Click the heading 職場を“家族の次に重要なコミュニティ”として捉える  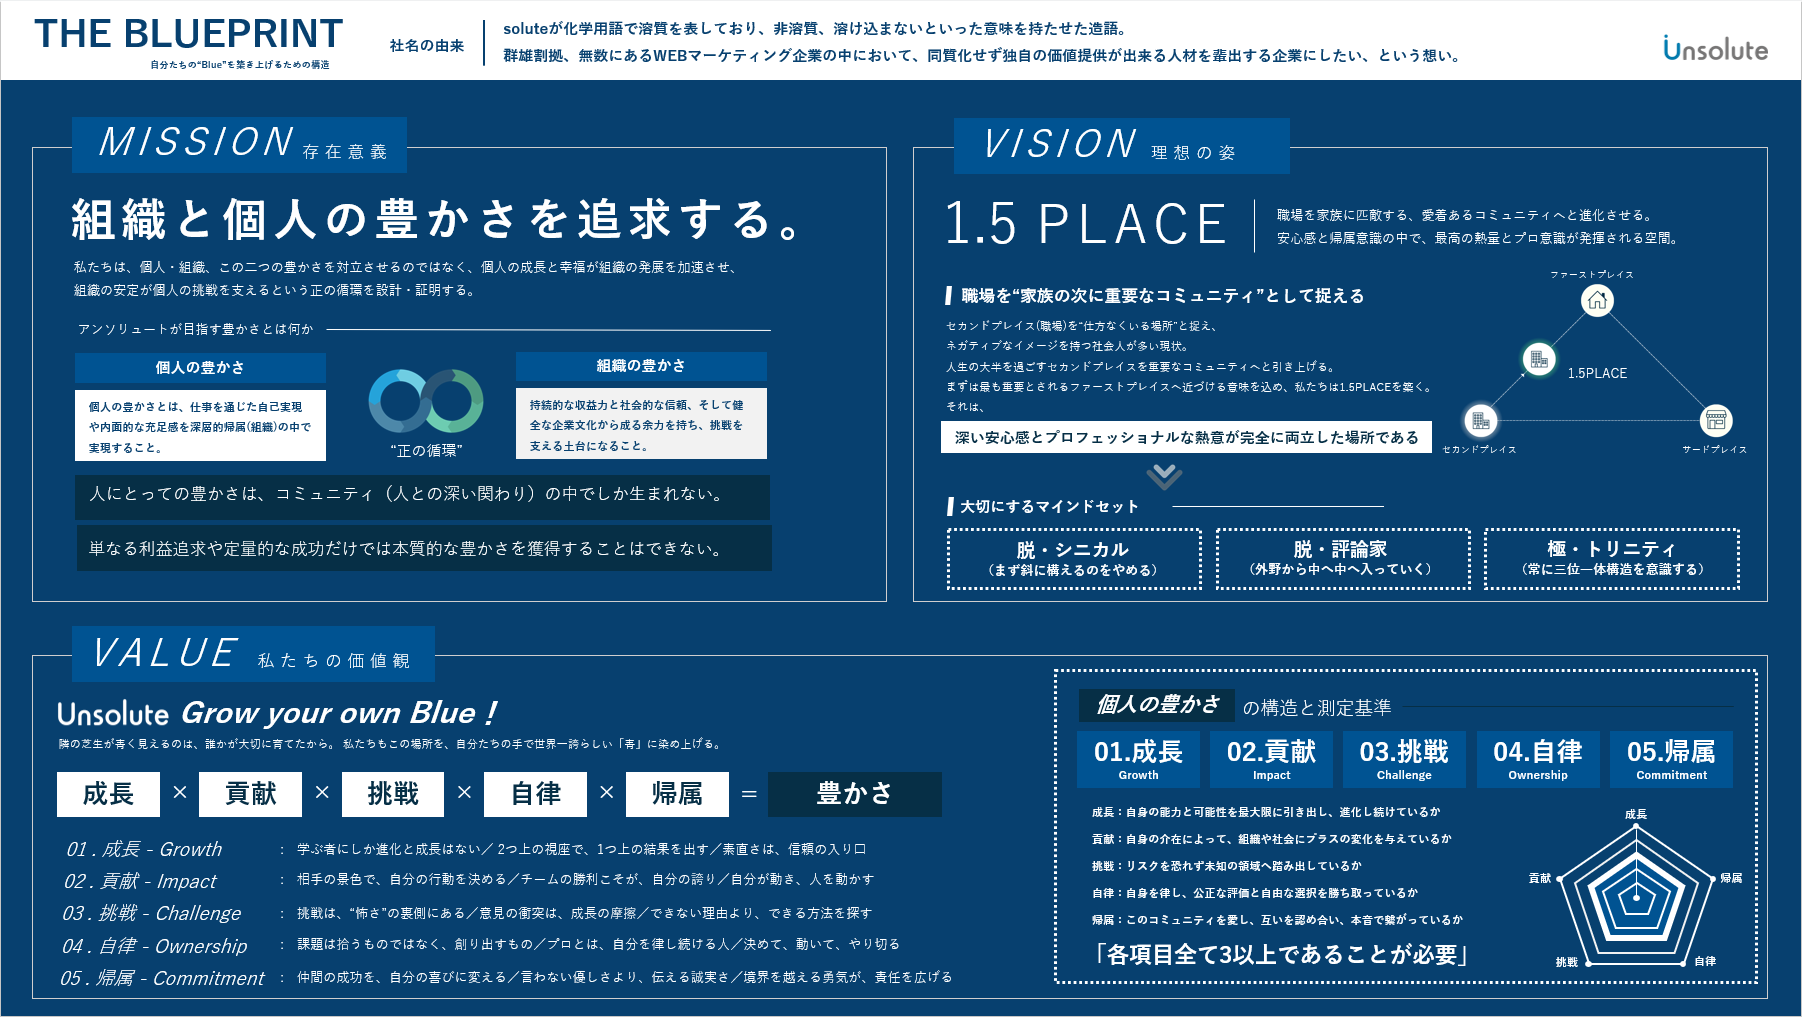point(1163,296)
